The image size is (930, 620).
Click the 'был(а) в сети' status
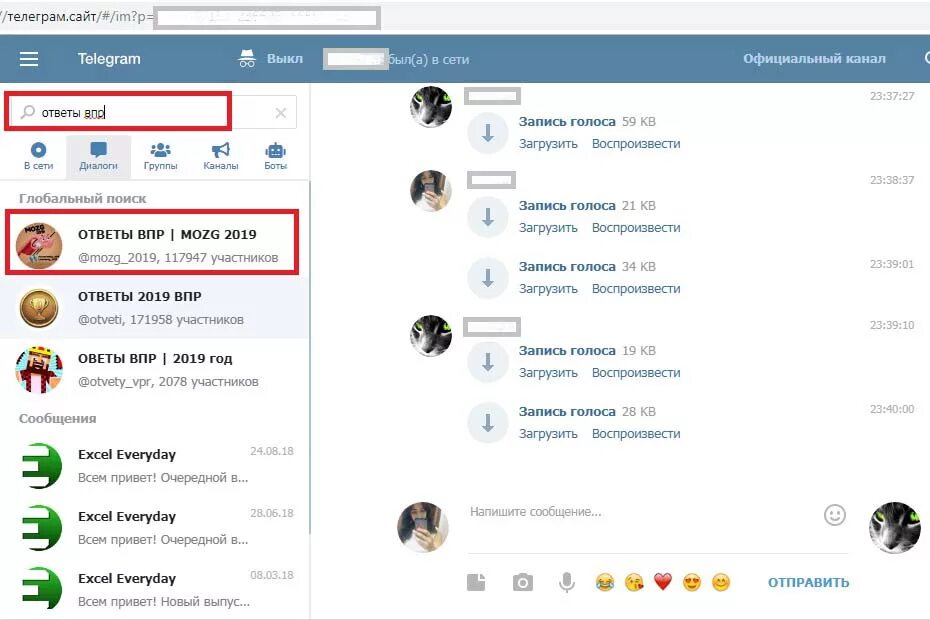[x=428, y=59]
